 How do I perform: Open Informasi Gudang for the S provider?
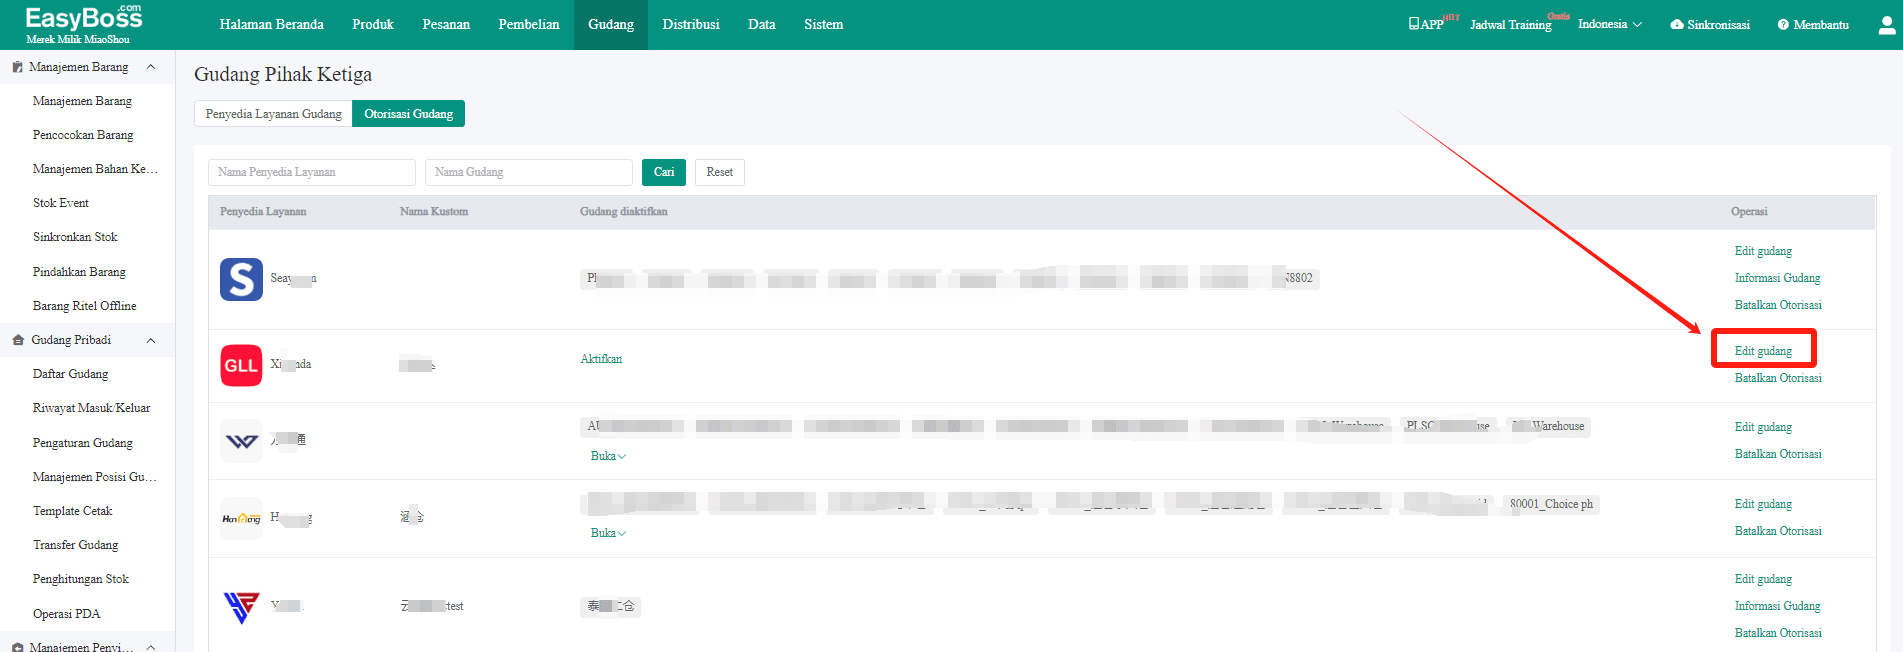click(x=1777, y=278)
